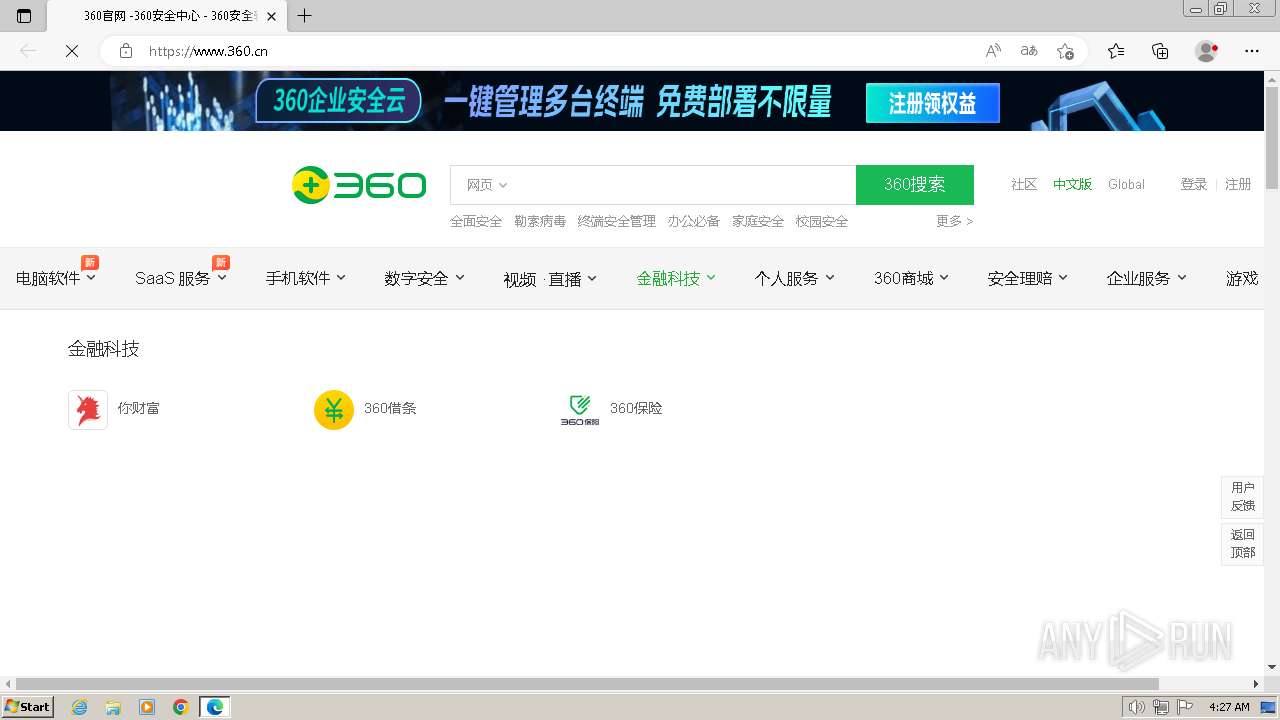Launch Internet Explorer from taskbar
Screen dimensions: 1280x720
pyautogui.click(x=80, y=707)
